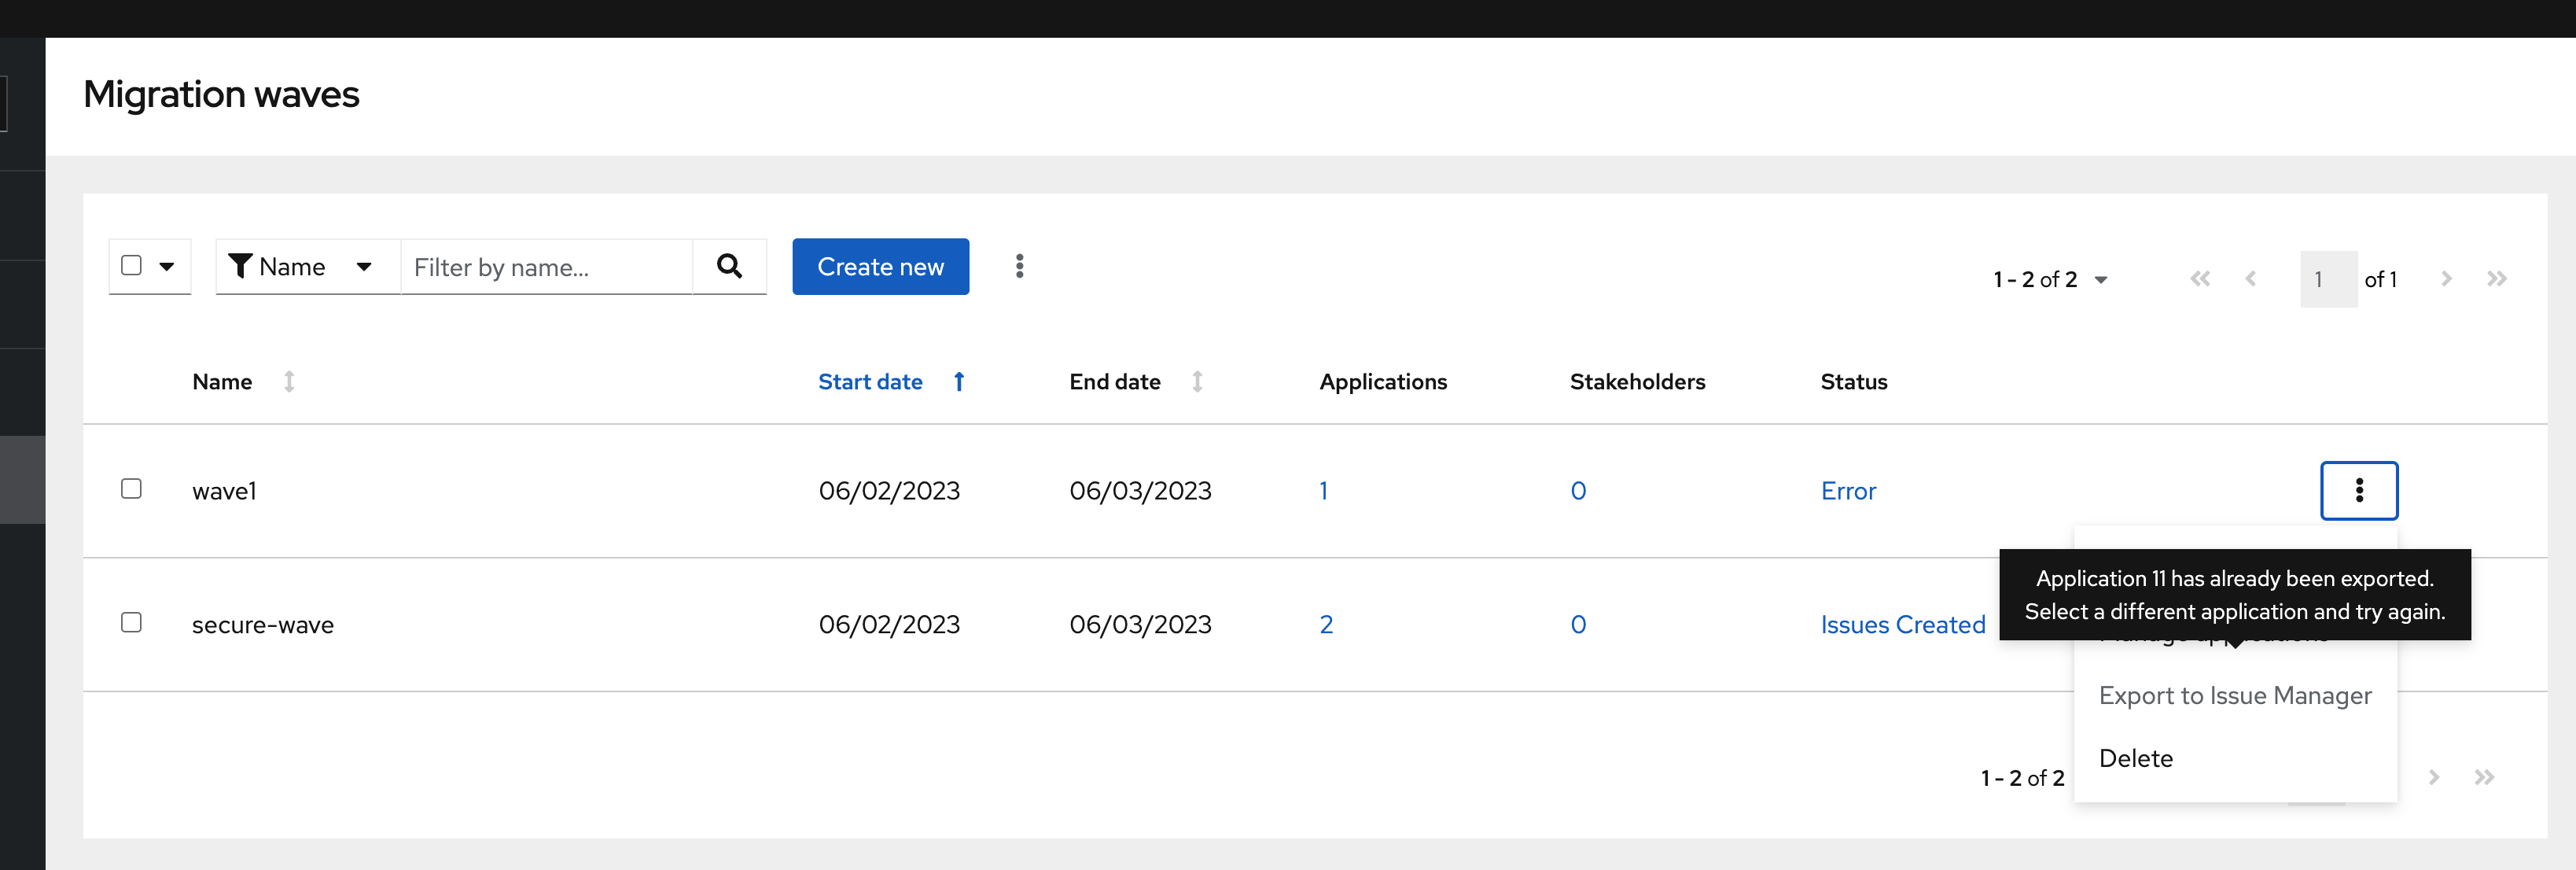
Task: Click inside the Filter by name field
Action: 545,266
